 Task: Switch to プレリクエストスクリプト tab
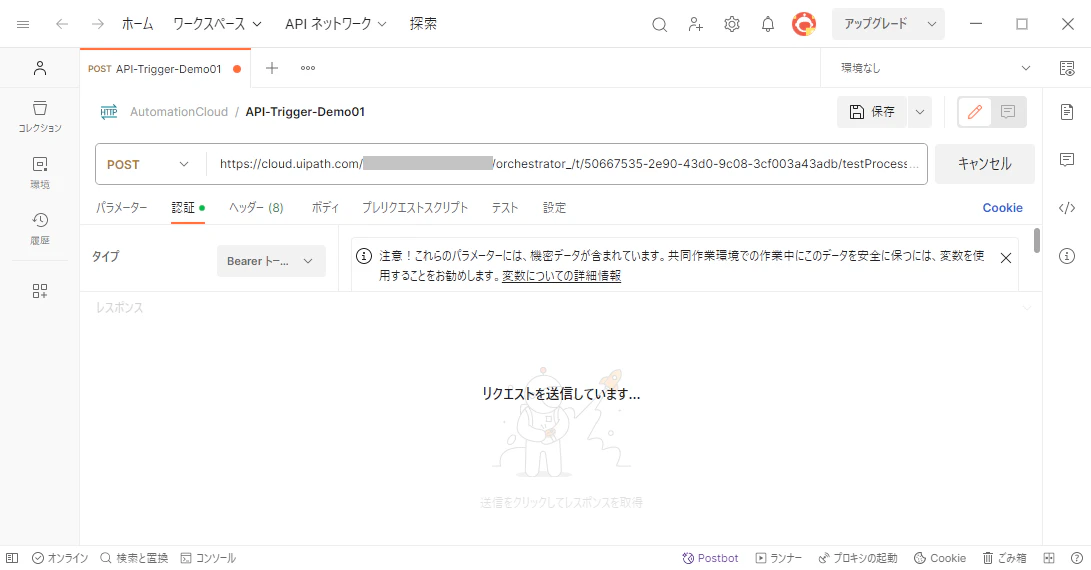tap(415, 207)
